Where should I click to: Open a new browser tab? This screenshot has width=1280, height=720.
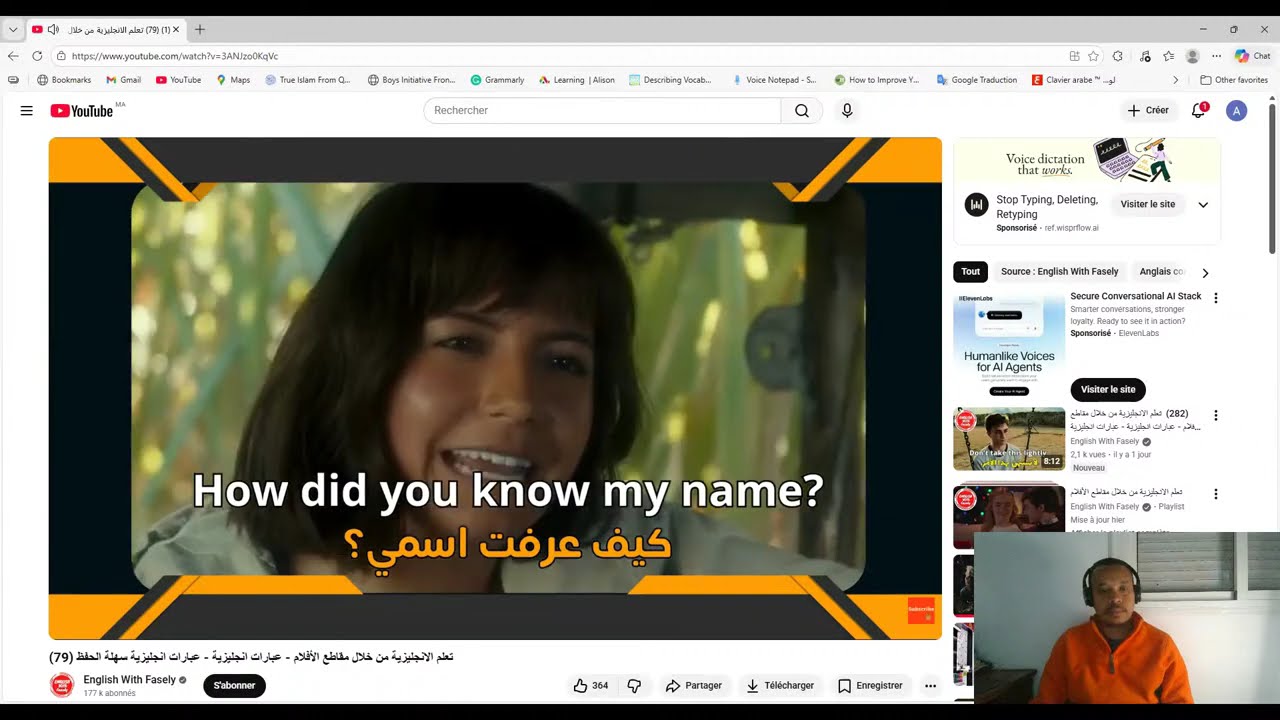click(200, 29)
